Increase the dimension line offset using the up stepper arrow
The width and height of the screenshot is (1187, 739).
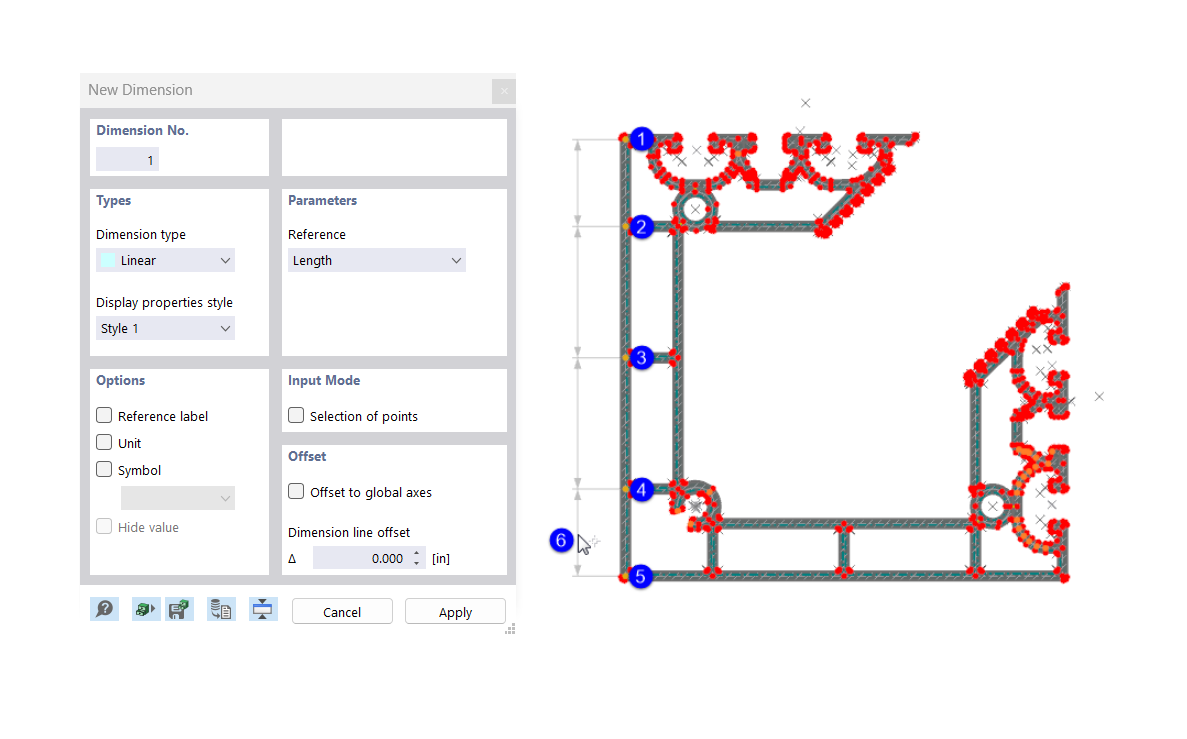416,553
